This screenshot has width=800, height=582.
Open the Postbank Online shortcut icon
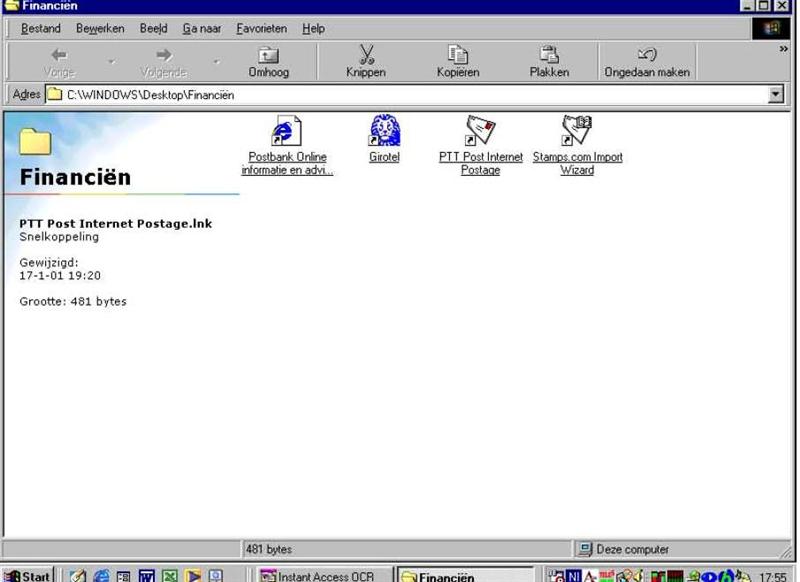coord(287,131)
